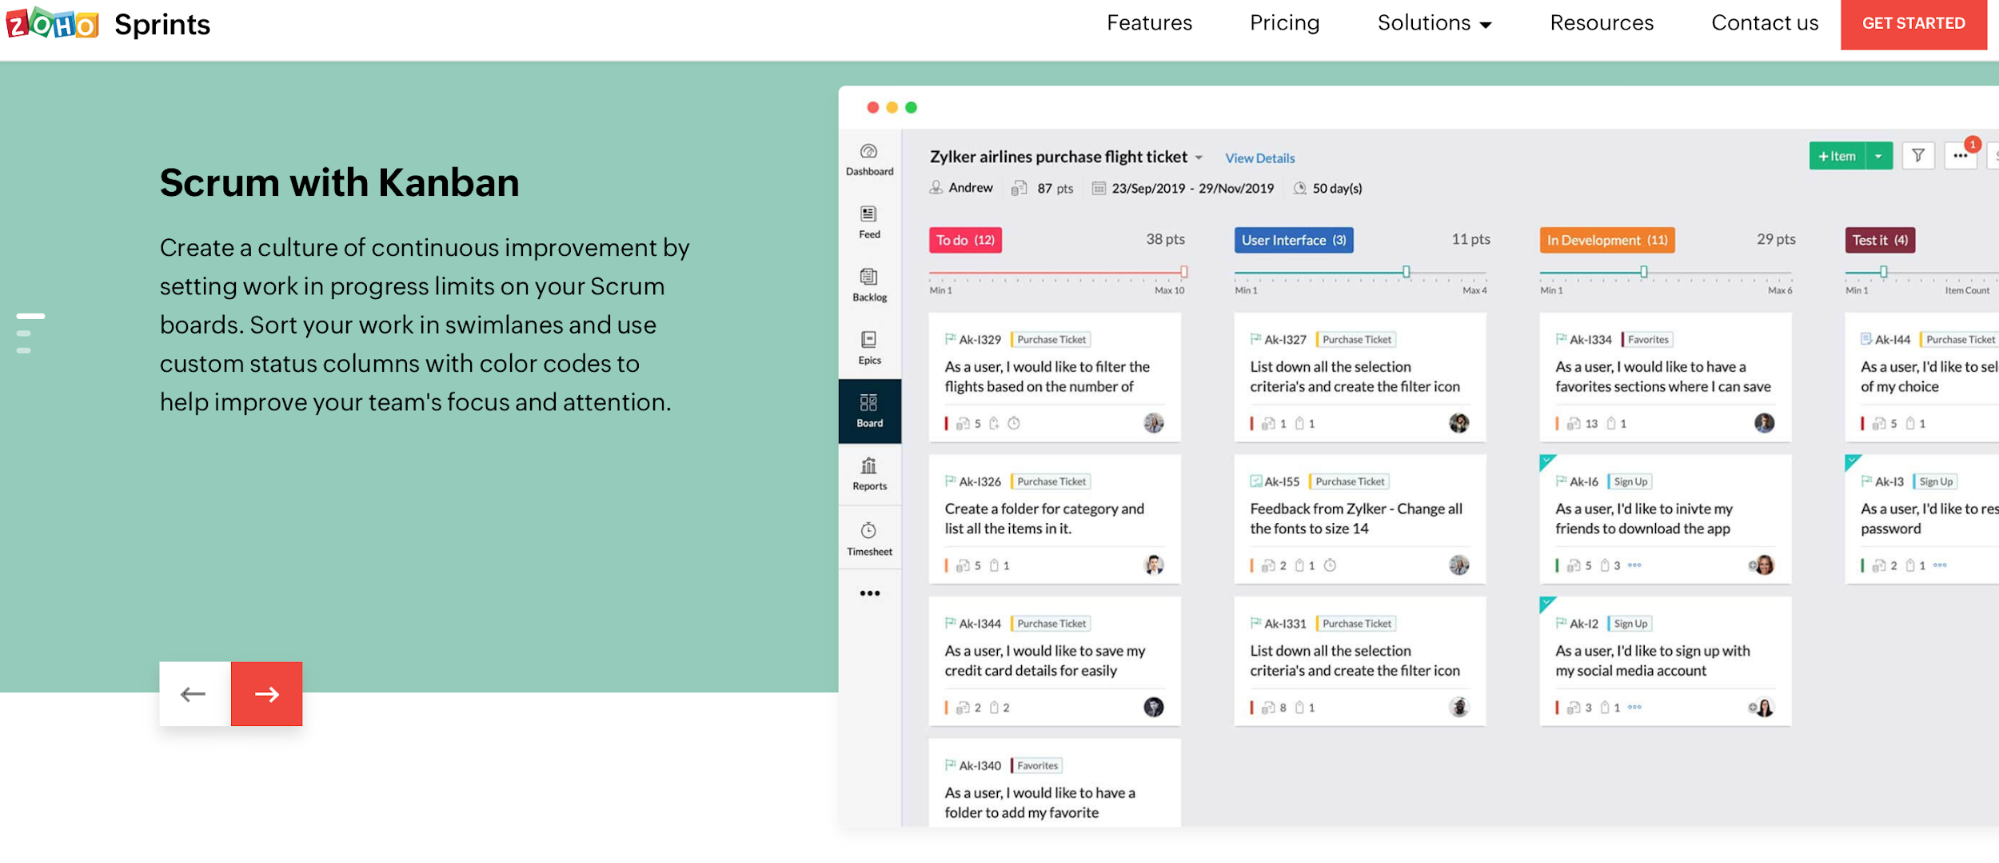Open the Backlog sidebar icon
Screen dimensions: 1999x863
pos(869,285)
